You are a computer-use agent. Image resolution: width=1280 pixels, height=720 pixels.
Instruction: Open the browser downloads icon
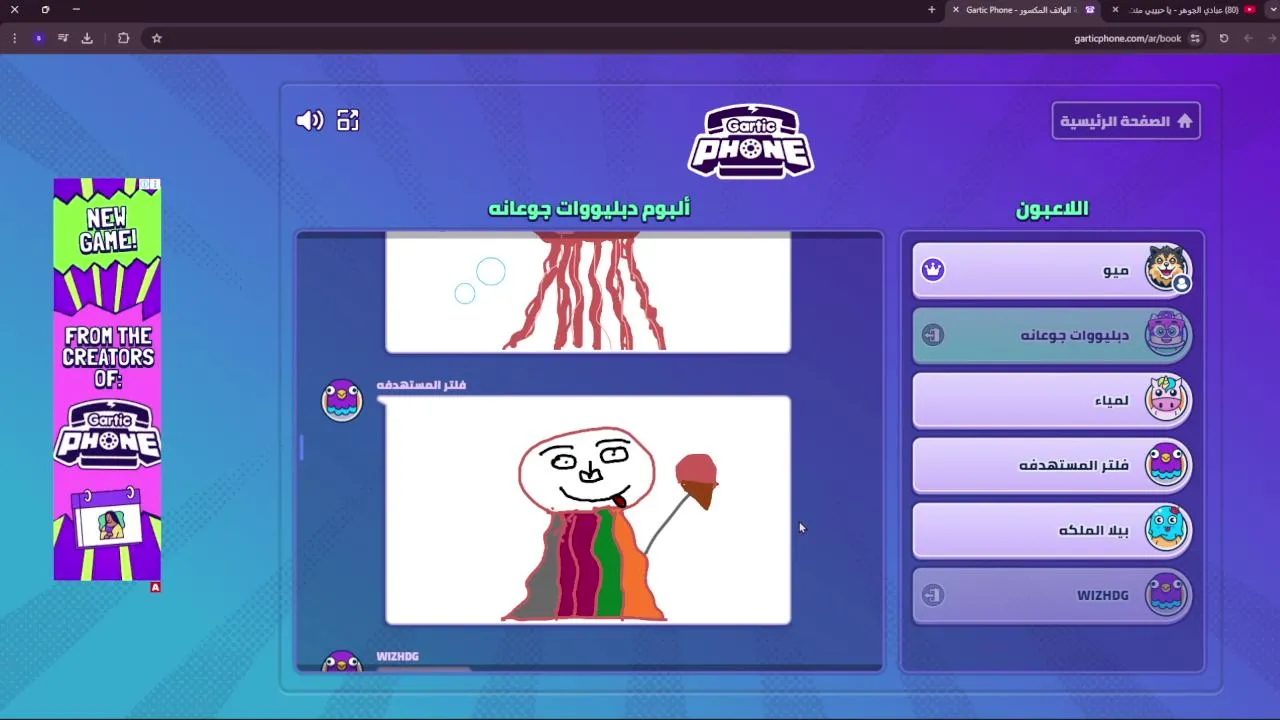pos(87,38)
